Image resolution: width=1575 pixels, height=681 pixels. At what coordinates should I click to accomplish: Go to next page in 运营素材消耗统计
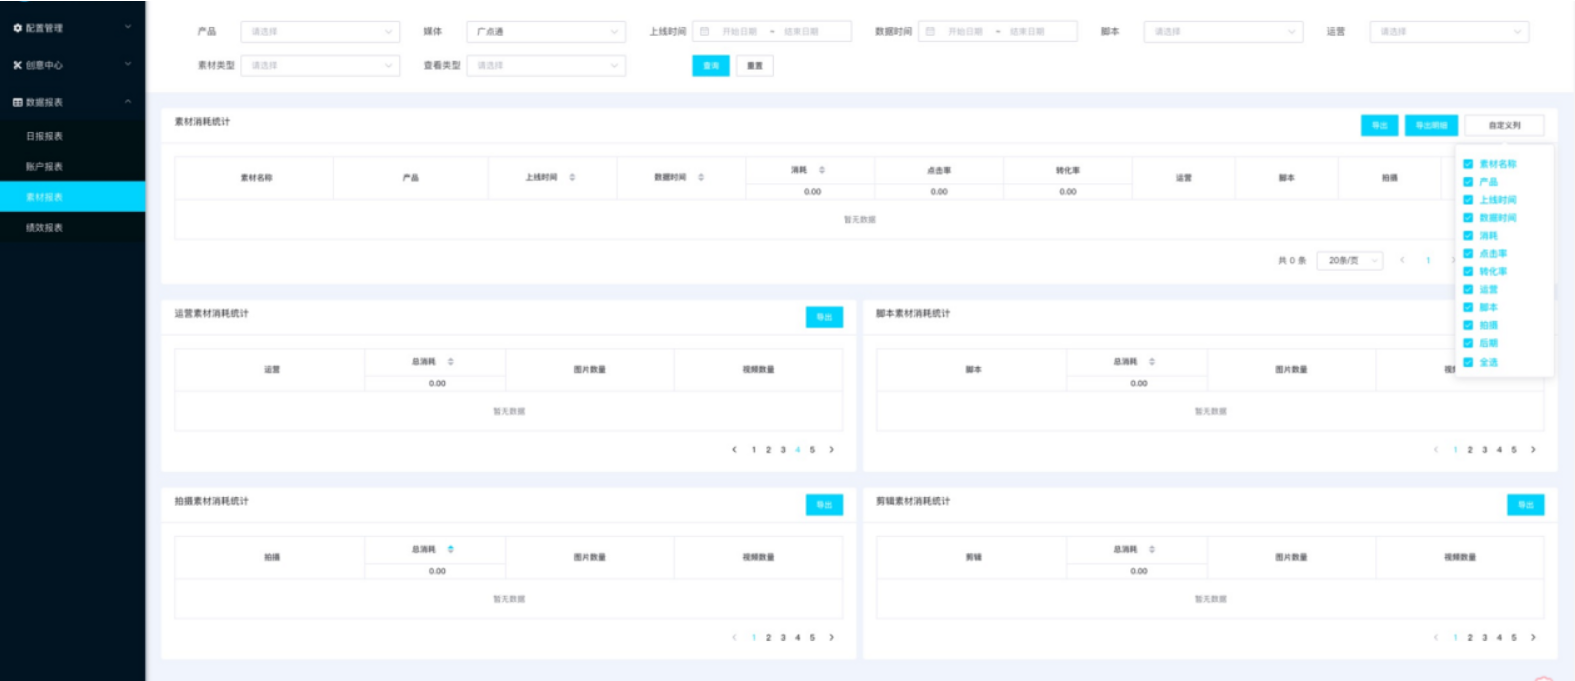(832, 450)
